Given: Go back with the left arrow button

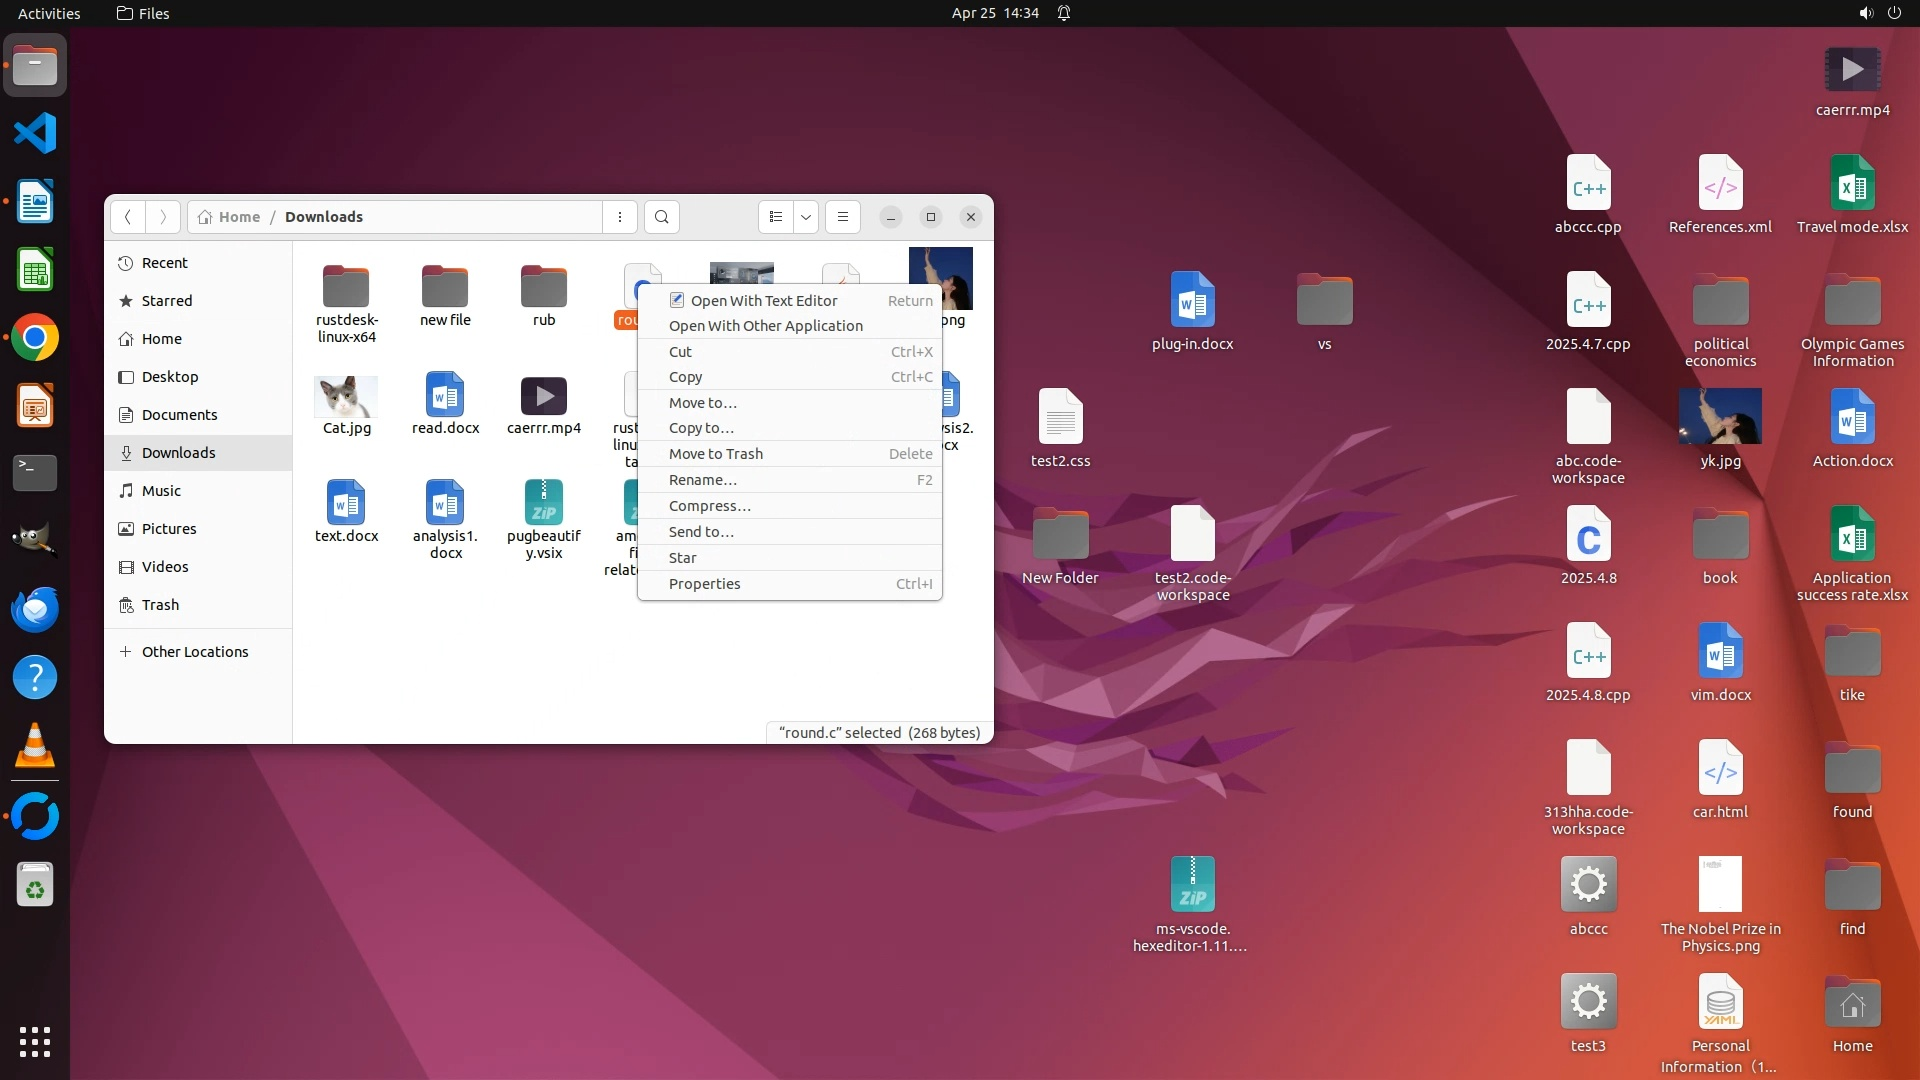Looking at the screenshot, I should [x=127, y=217].
